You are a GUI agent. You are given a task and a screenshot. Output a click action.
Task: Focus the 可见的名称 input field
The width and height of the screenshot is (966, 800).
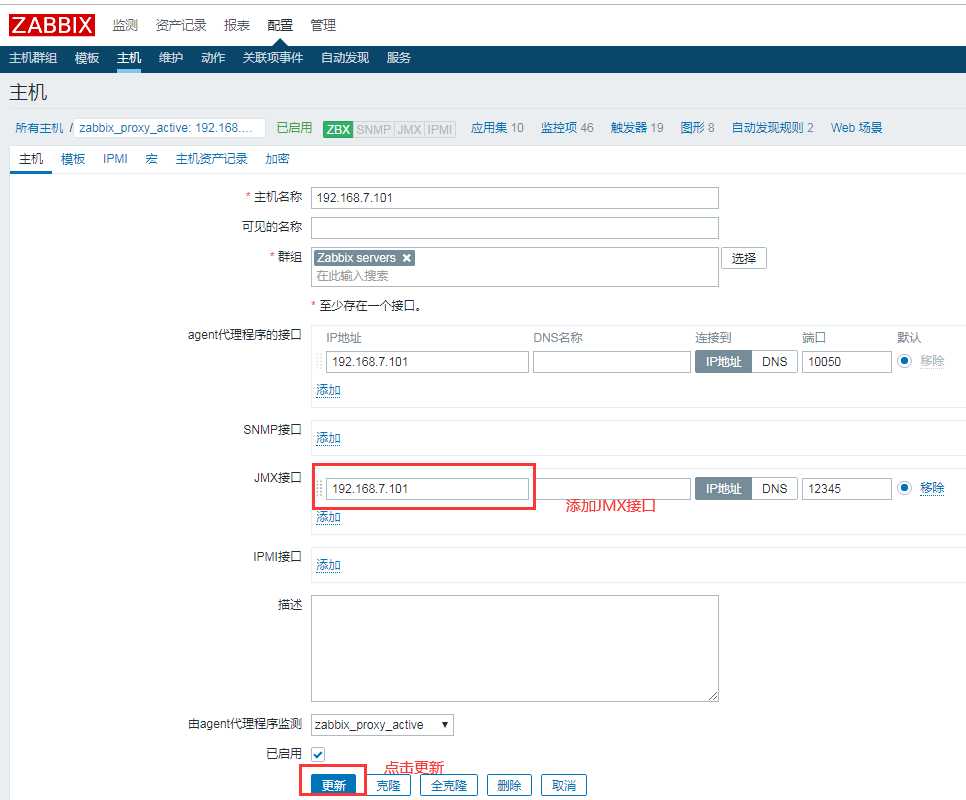click(514, 227)
